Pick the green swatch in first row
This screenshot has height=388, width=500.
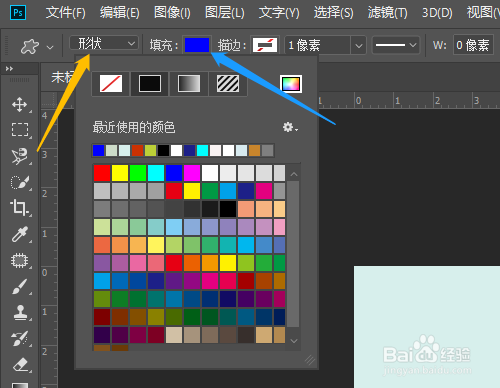[138, 173]
